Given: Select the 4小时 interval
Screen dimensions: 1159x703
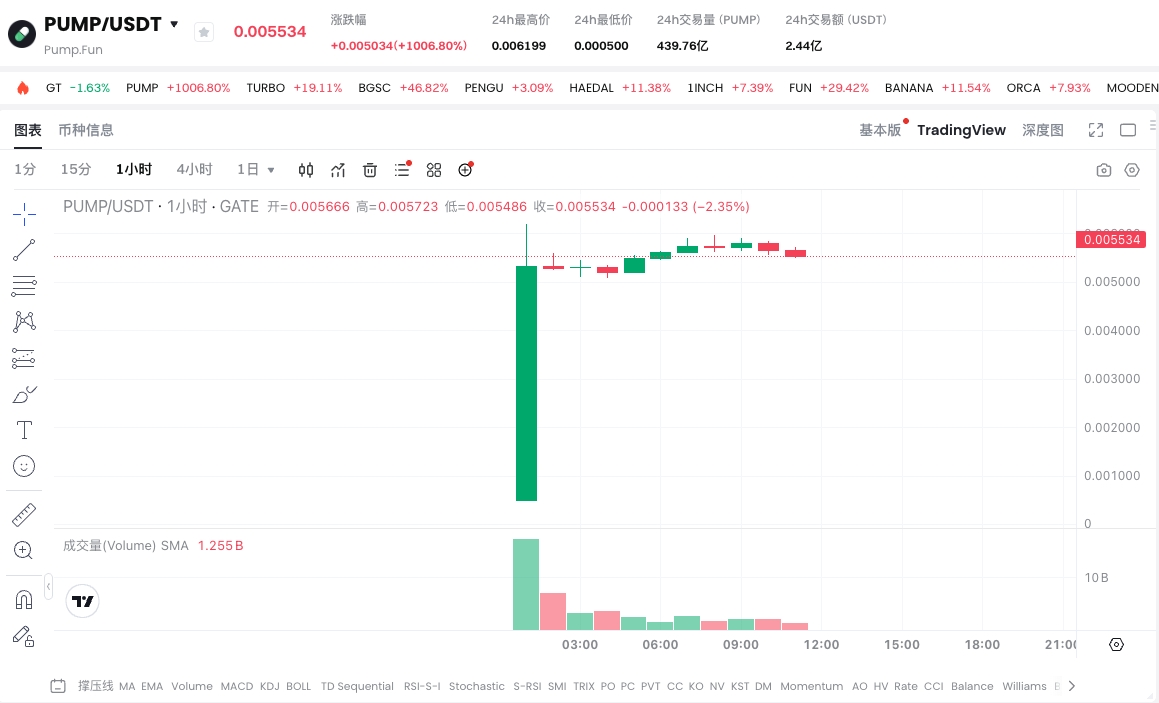Looking at the screenshot, I should pyautogui.click(x=194, y=170).
